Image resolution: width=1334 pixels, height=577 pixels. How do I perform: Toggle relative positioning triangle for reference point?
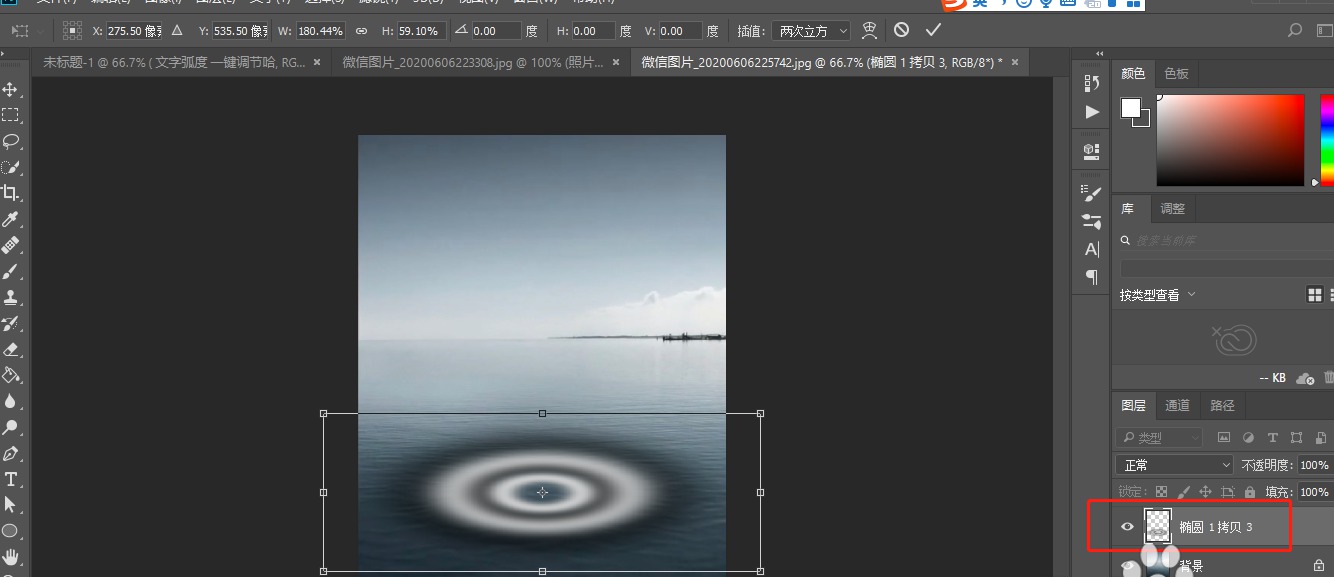[x=177, y=31]
